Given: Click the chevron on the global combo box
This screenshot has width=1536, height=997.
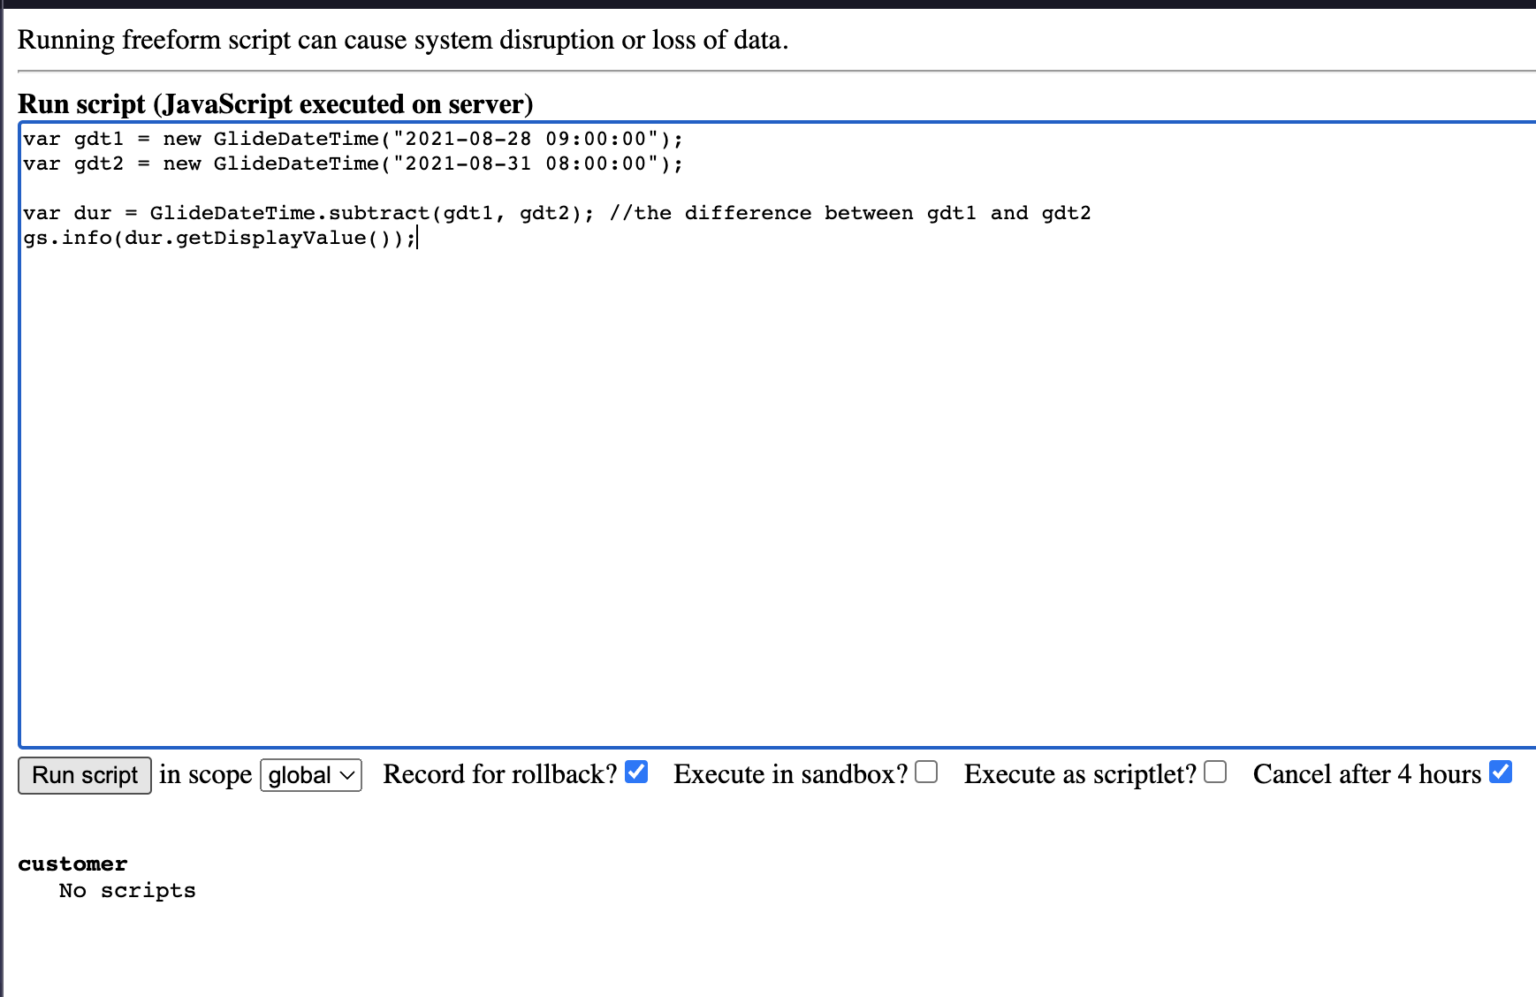Looking at the screenshot, I should click(x=345, y=775).
